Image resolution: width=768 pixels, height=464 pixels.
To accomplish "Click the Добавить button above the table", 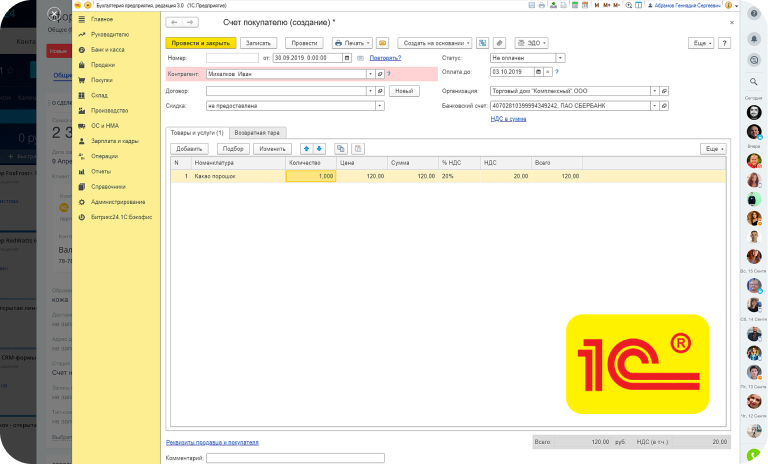I will click(x=189, y=148).
